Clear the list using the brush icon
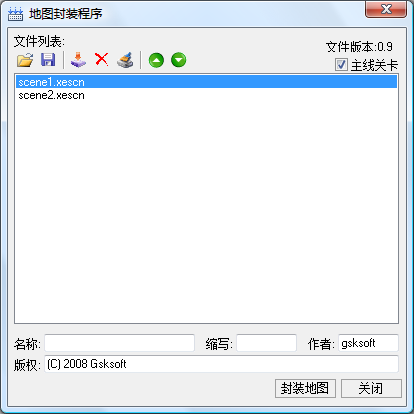The image size is (414, 414). coord(125,60)
